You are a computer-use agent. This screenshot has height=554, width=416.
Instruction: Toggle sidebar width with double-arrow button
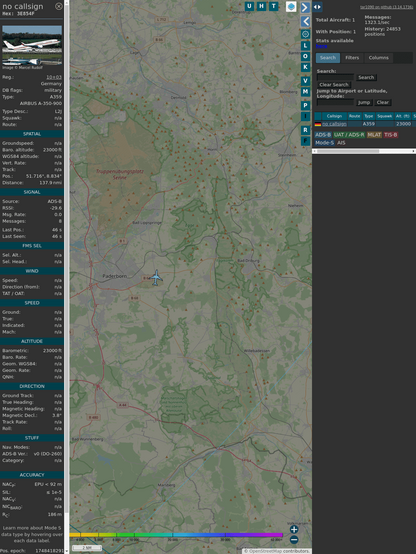tap(317, 7)
